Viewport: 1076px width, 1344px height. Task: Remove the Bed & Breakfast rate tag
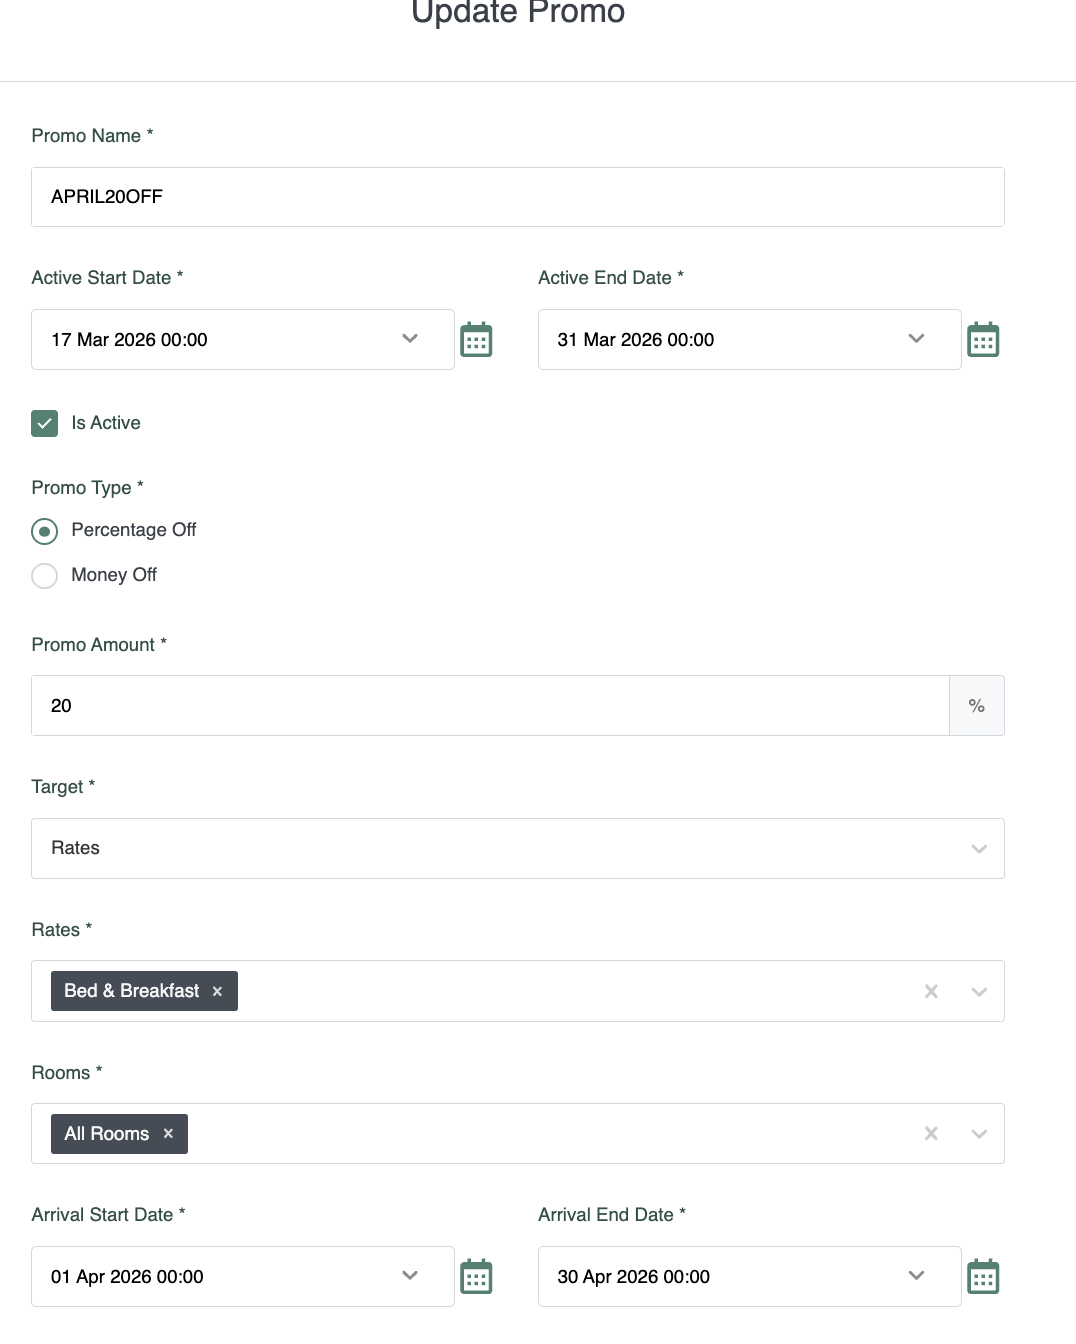tap(217, 992)
